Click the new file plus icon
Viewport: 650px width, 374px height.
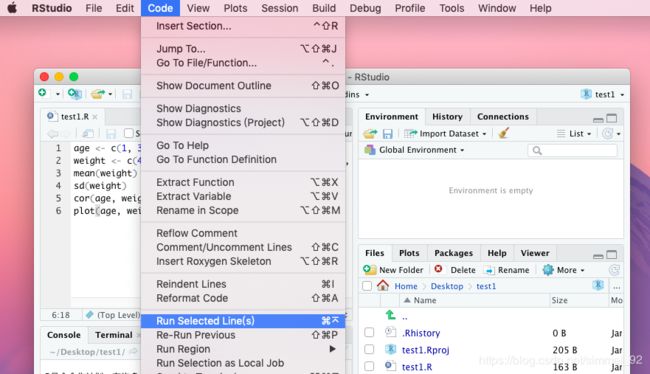click(42, 93)
